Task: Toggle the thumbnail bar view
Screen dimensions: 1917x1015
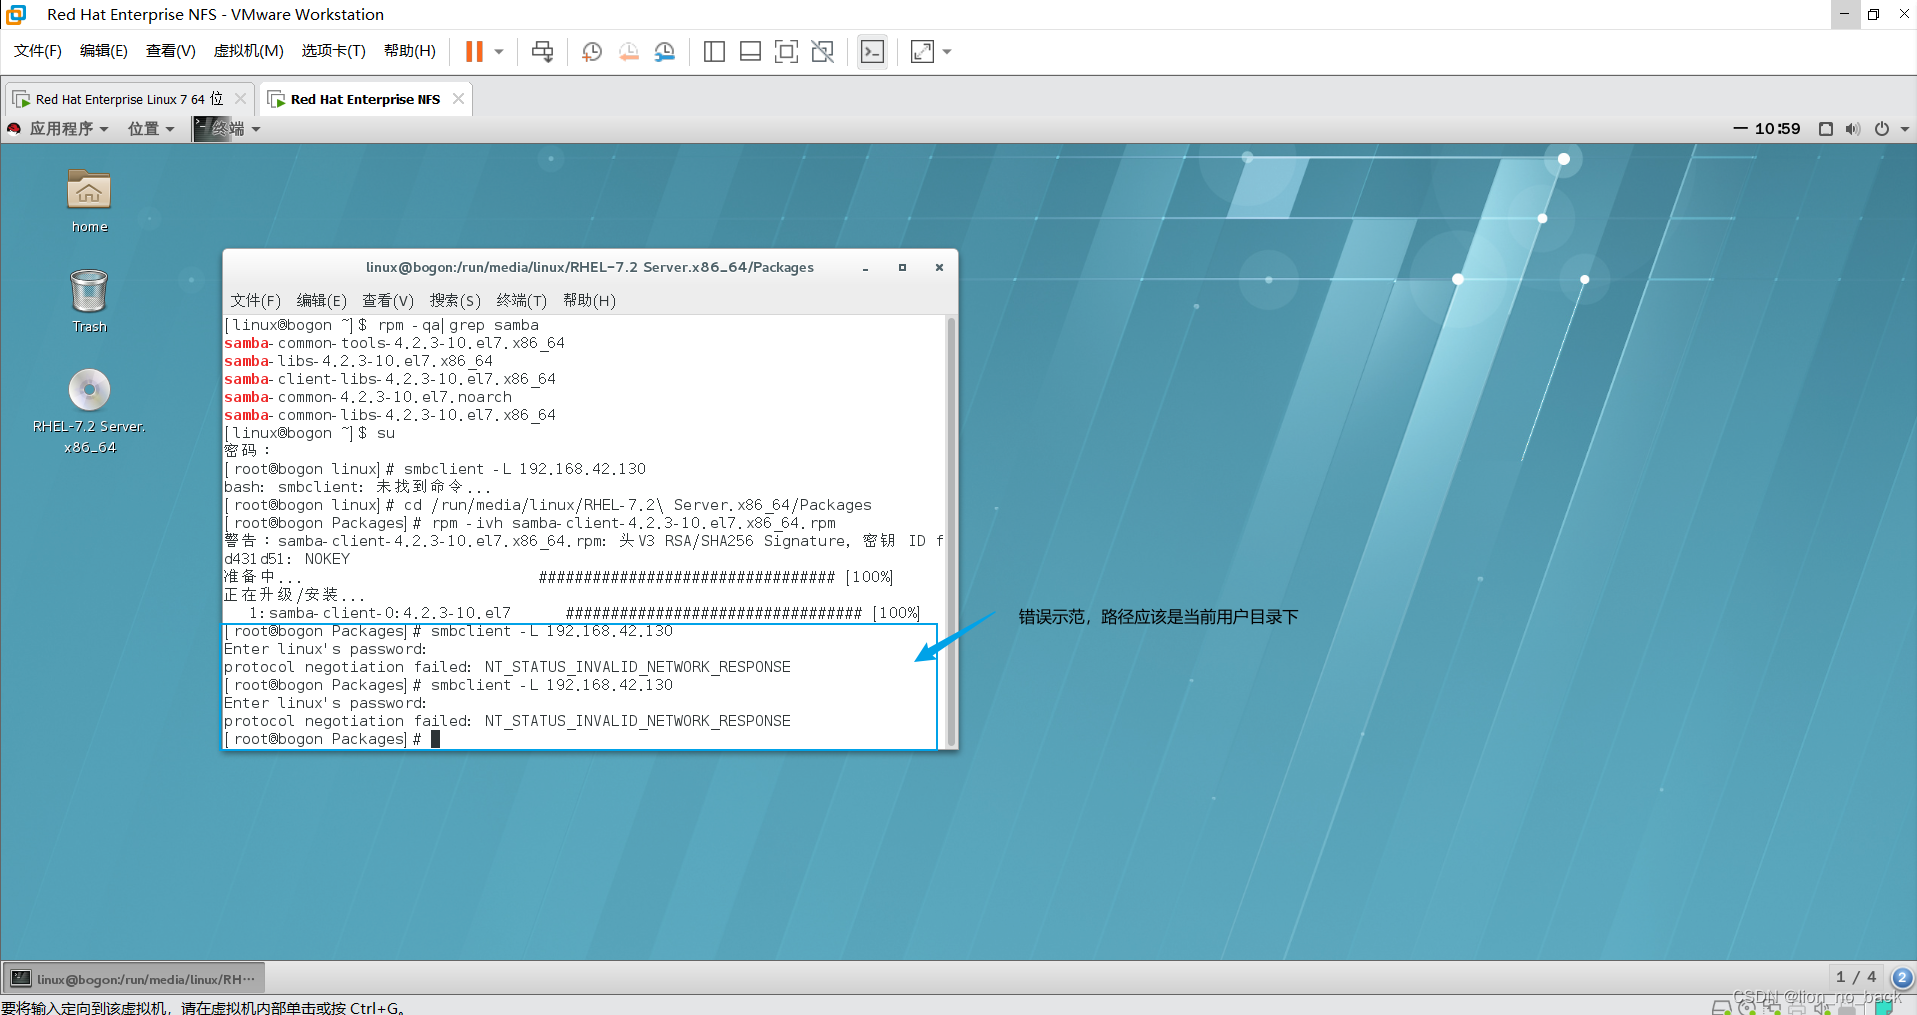Action: [x=750, y=51]
